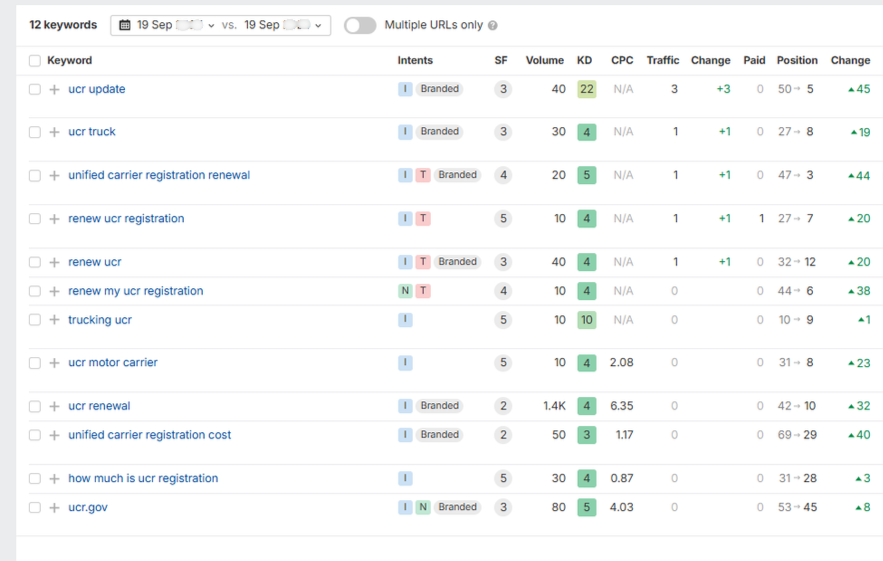
Task: Click plus icon for renew my ucr registration
Action: point(54,291)
